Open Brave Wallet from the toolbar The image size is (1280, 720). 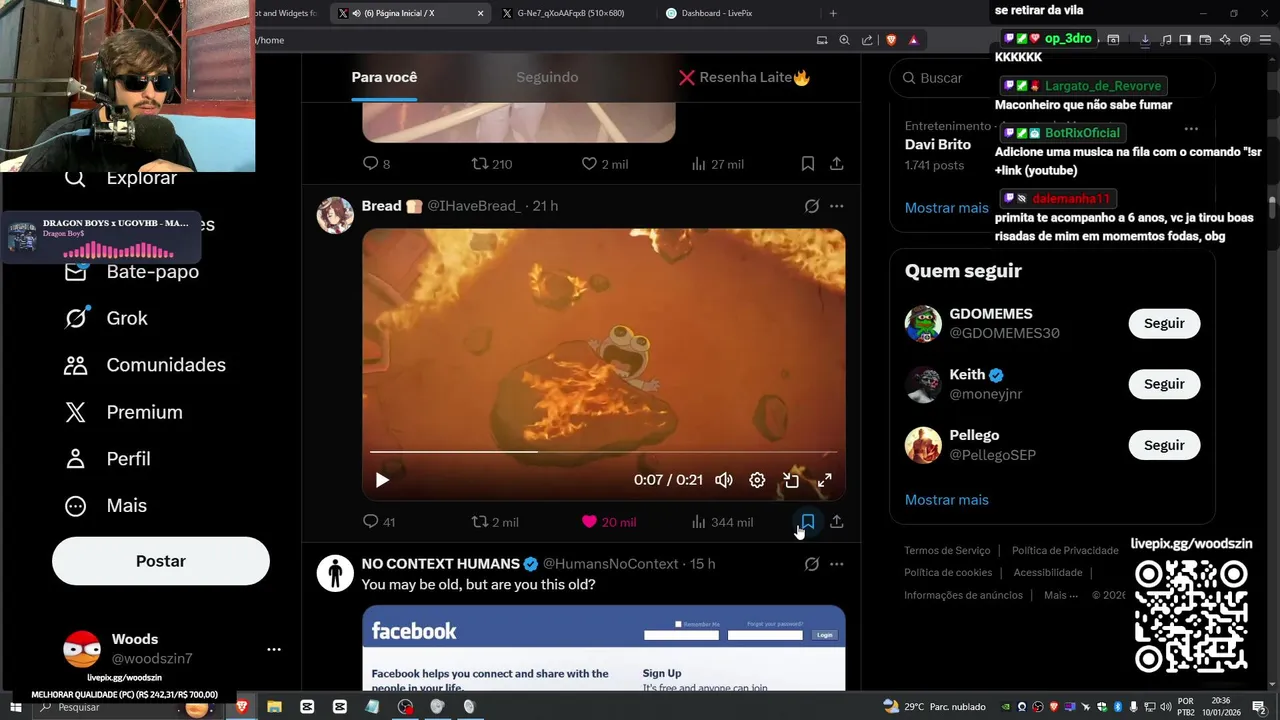(1205, 40)
